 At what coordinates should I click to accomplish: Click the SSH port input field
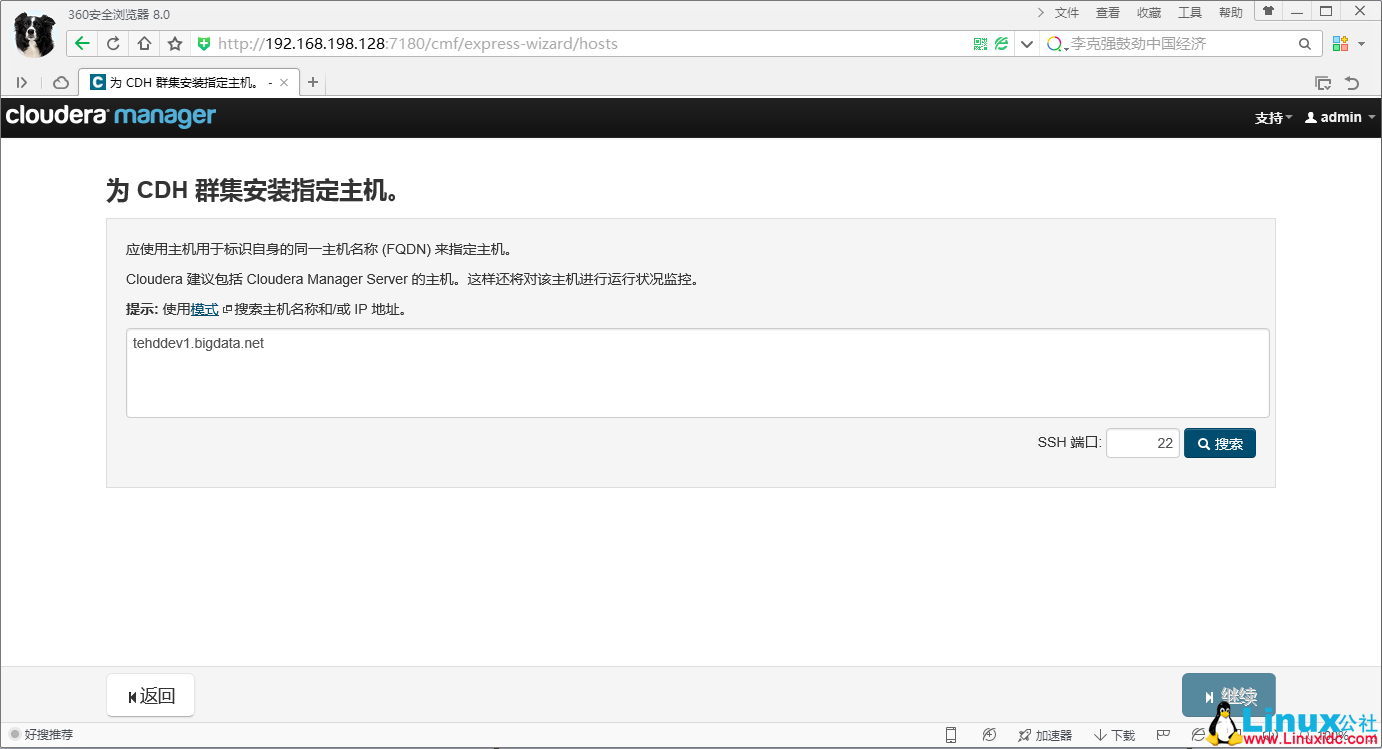(x=1141, y=442)
